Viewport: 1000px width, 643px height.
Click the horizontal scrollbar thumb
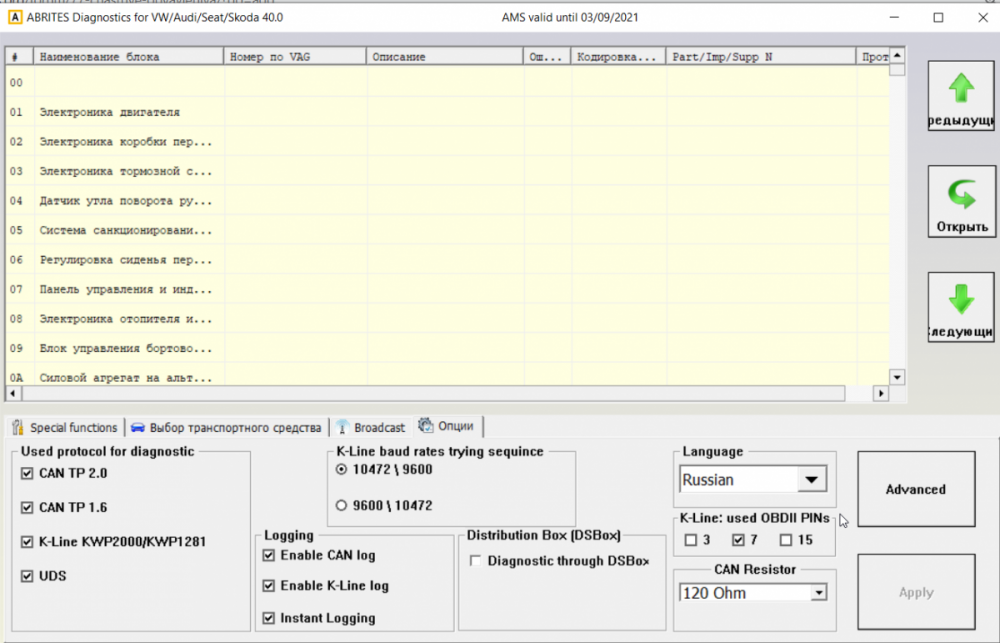coord(432,394)
